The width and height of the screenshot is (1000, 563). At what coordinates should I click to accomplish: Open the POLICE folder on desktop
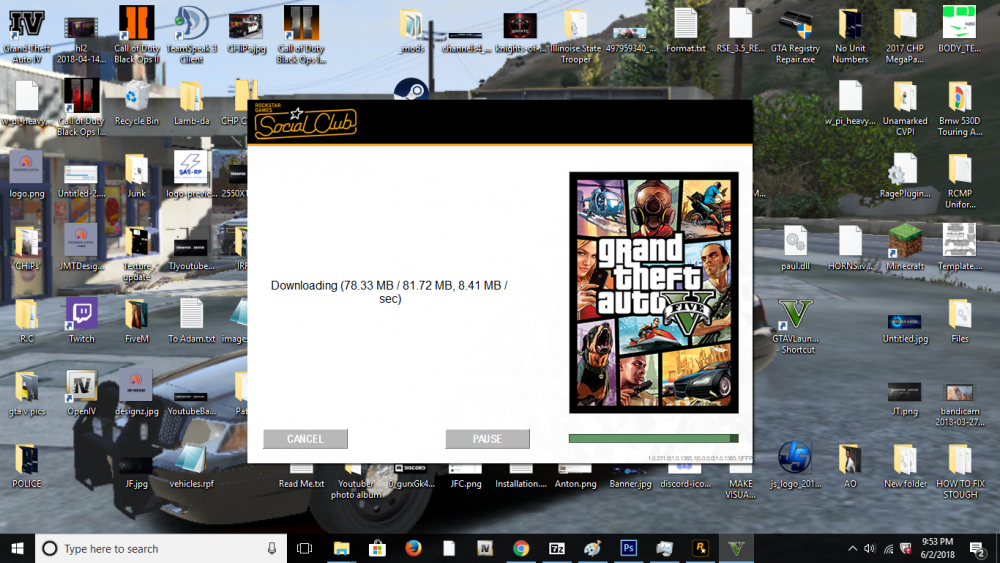27,466
